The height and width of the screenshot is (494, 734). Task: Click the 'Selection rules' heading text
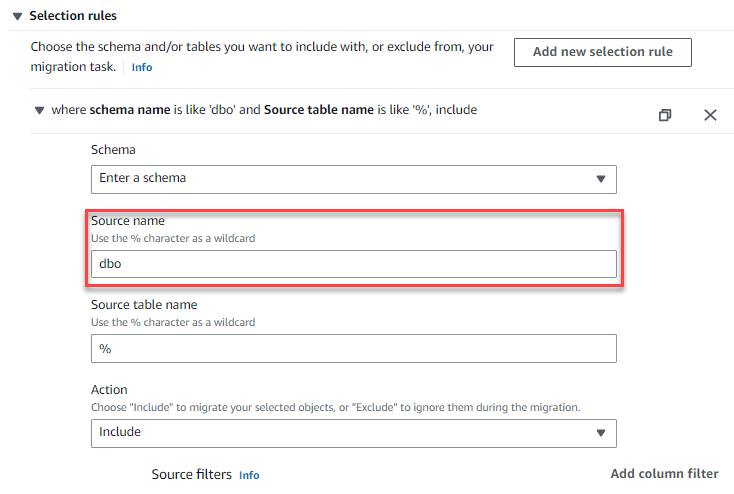[x=73, y=16]
